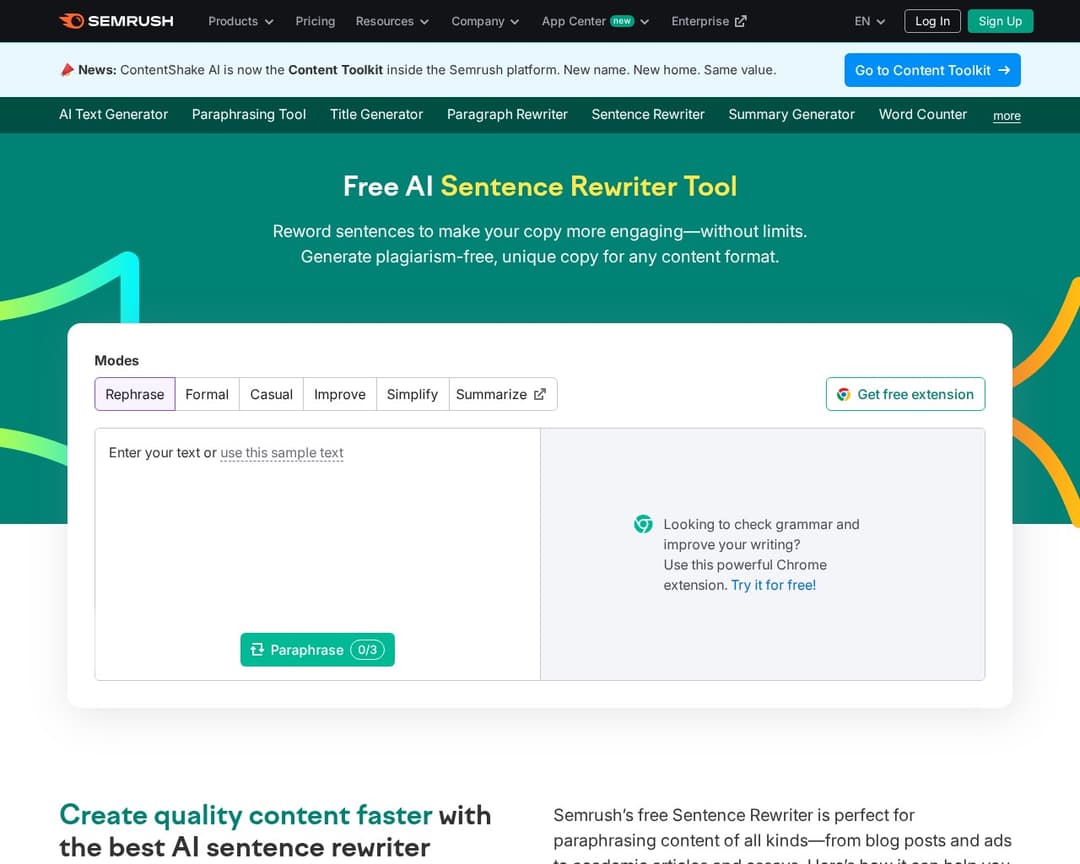
Task: Click the Chrome icon on Get free extension
Action: (843, 394)
